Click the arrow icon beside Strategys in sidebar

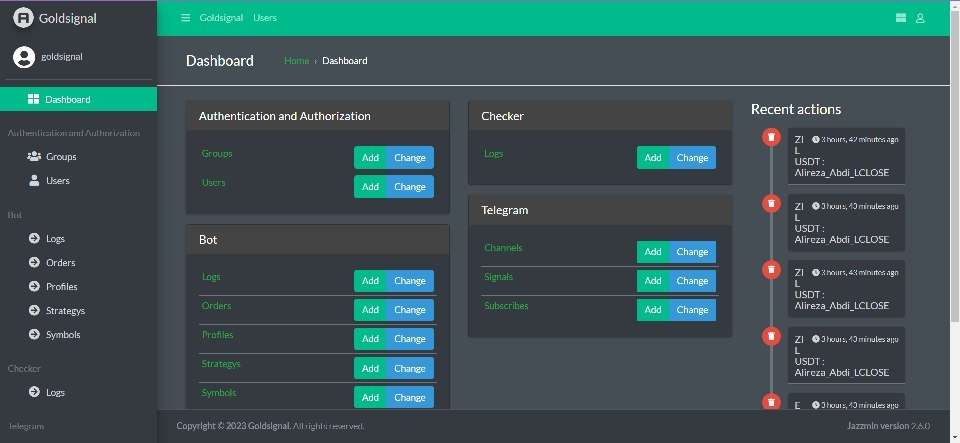coord(34,311)
